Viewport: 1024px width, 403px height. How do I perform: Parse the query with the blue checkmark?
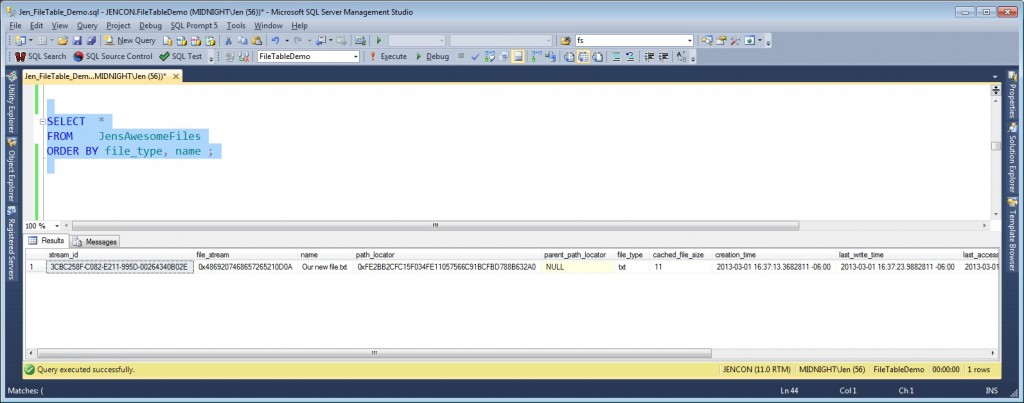pos(475,57)
